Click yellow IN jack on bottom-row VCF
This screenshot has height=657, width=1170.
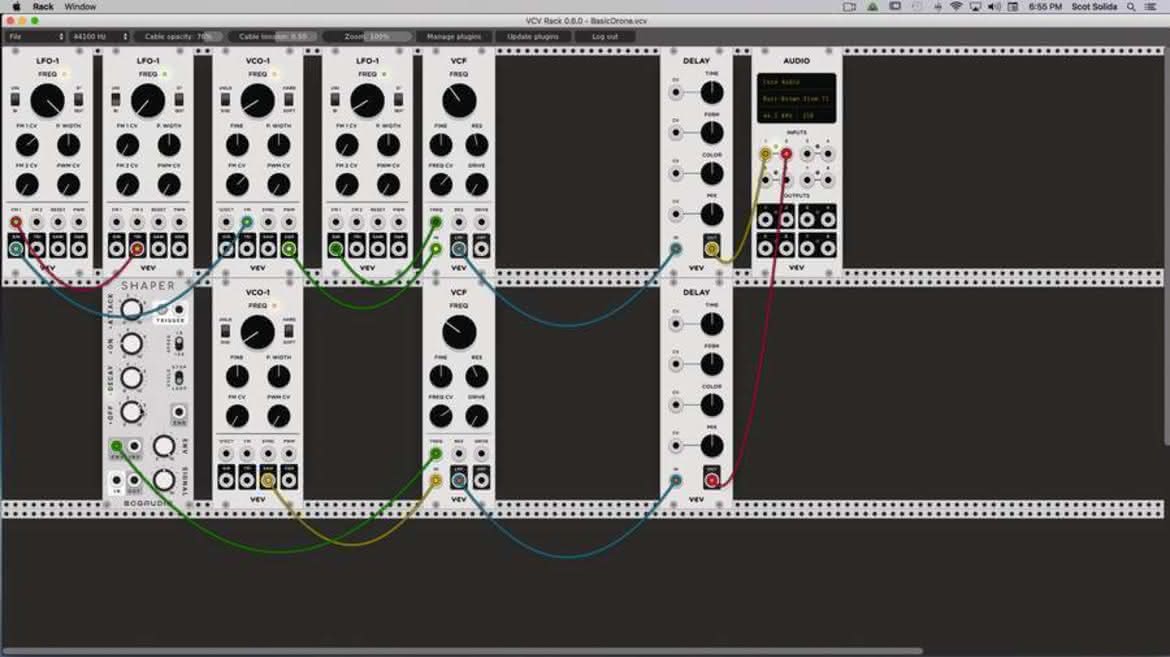[x=437, y=480]
